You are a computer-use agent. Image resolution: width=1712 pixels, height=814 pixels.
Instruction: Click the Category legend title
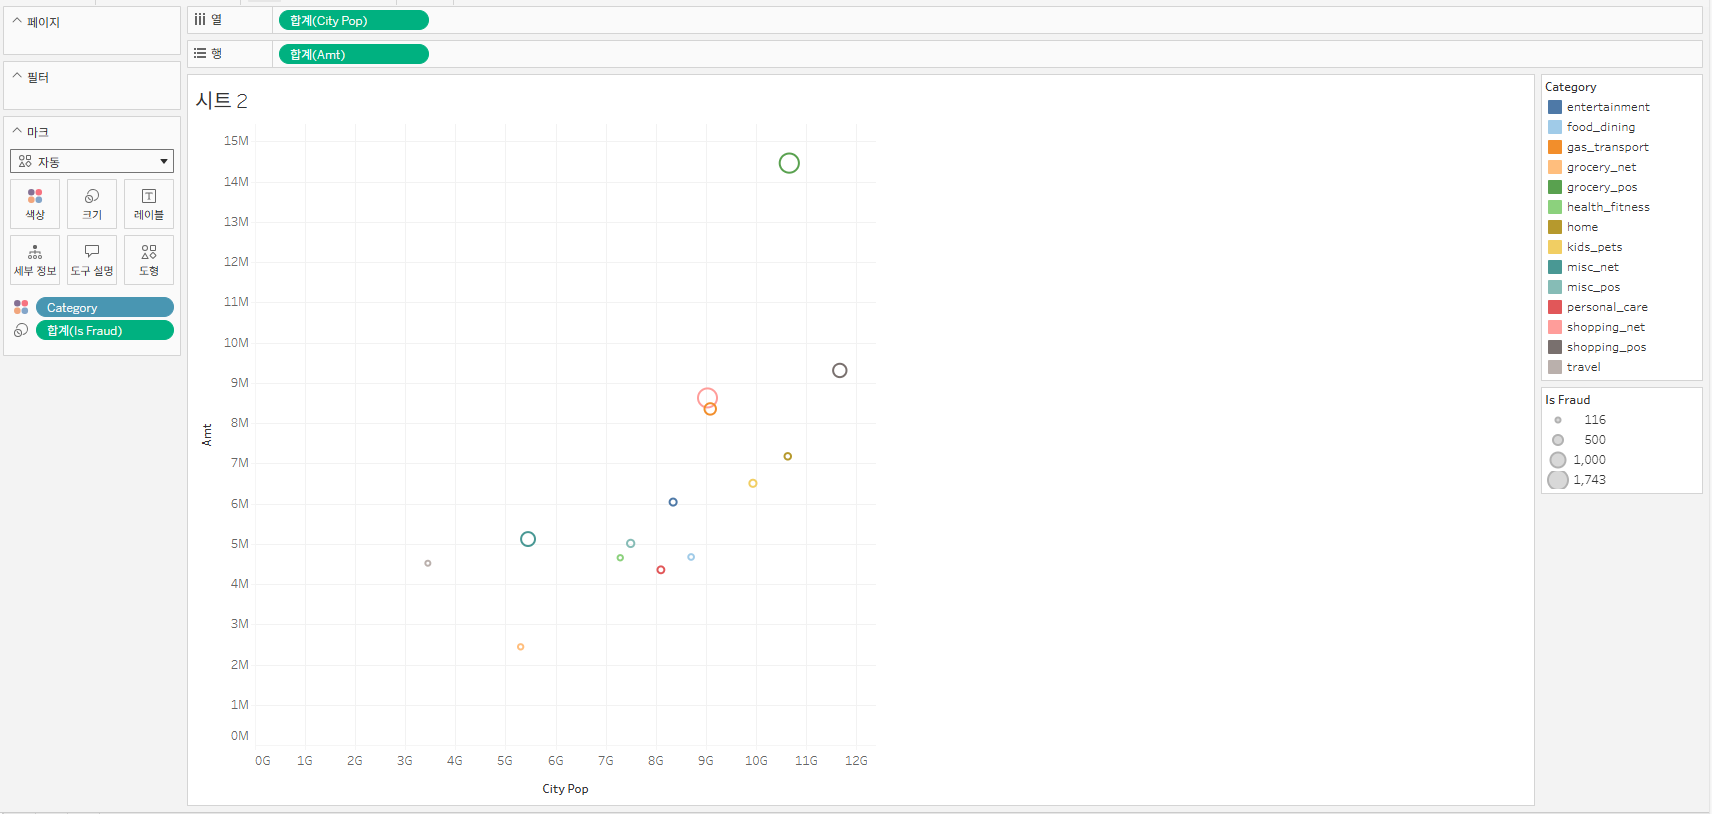pyautogui.click(x=1571, y=87)
